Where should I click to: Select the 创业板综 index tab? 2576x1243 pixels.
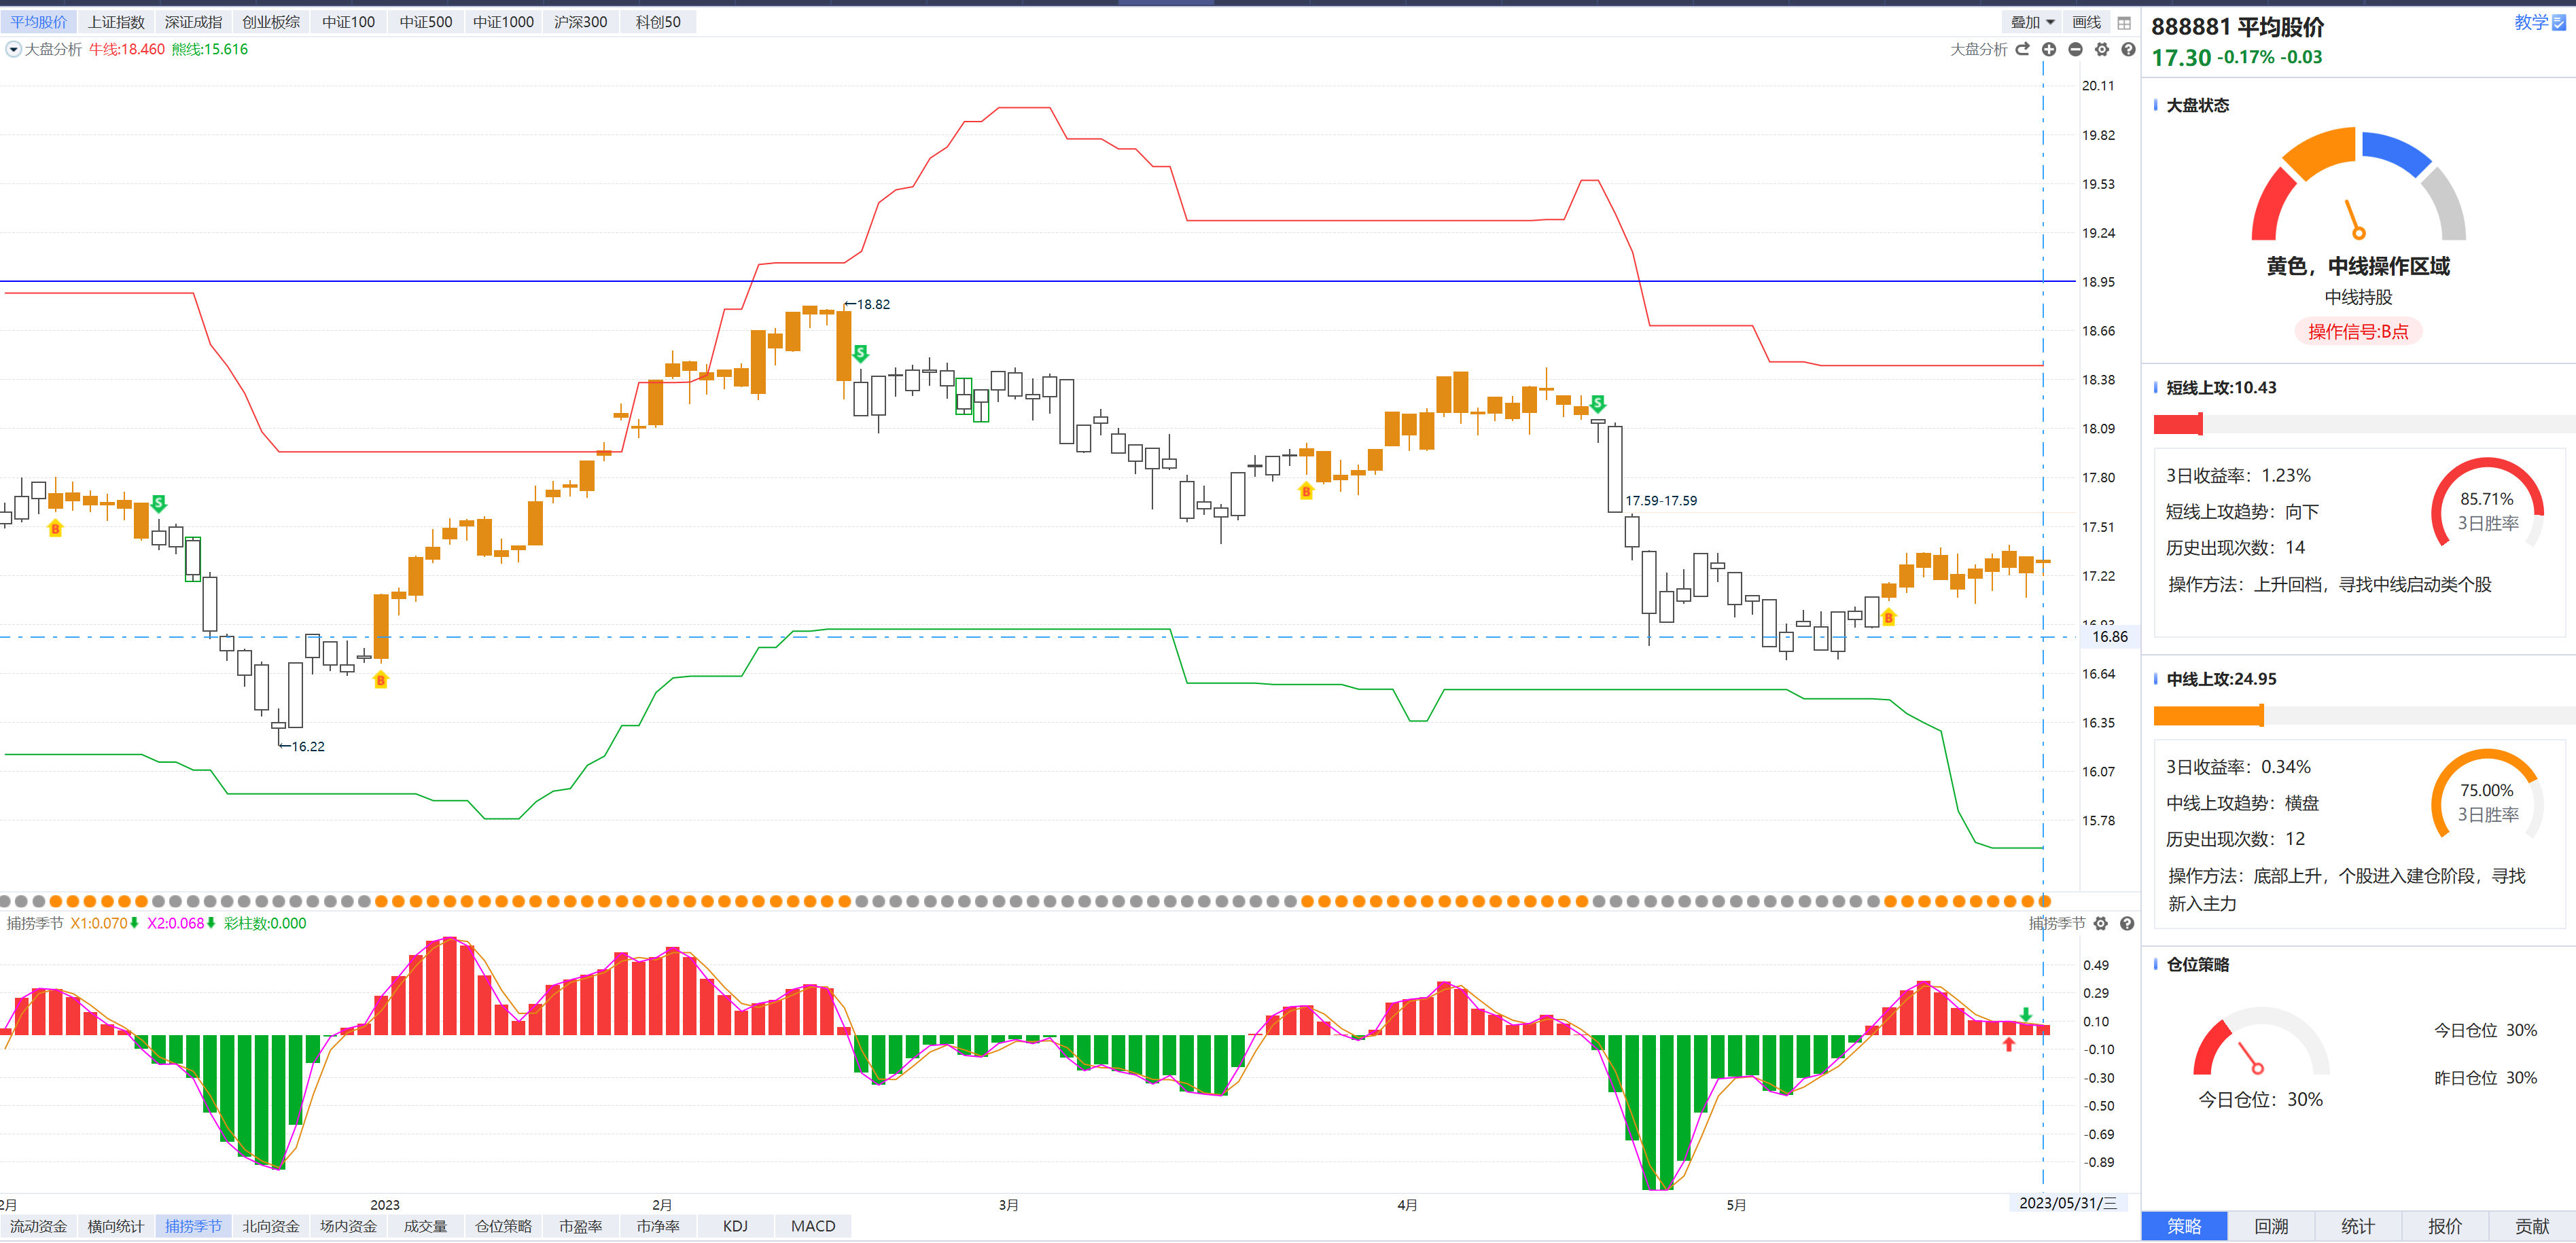pyautogui.click(x=271, y=22)
